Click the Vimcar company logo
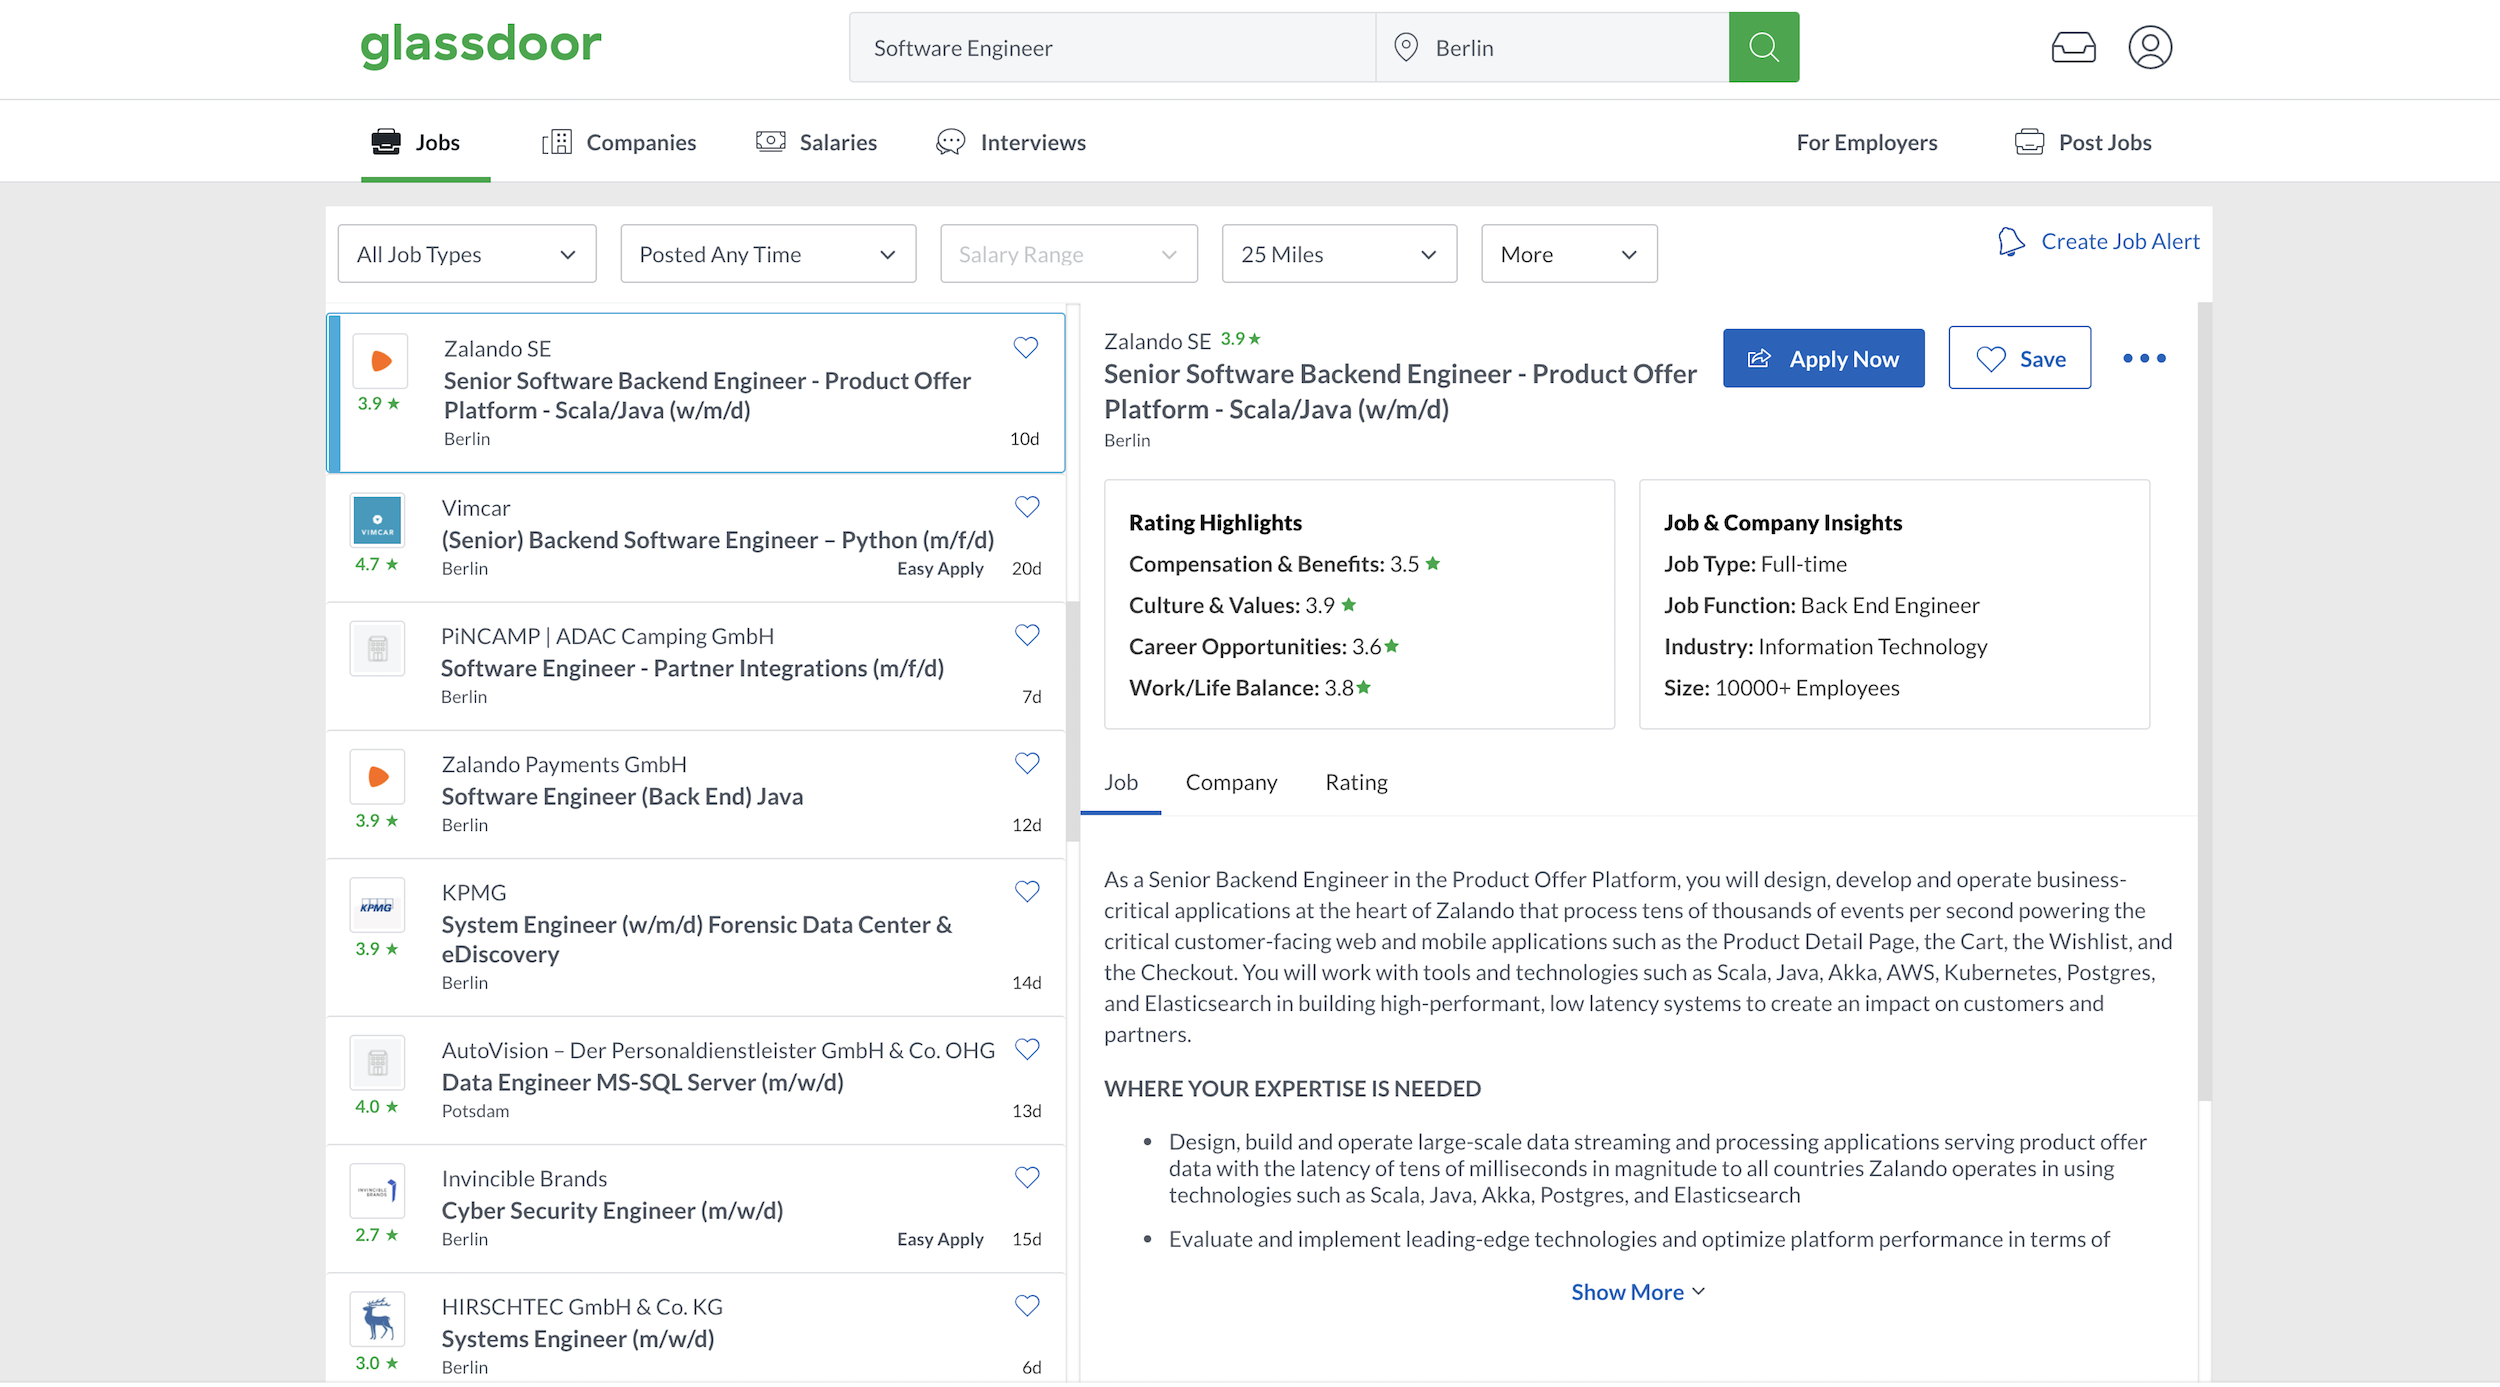Viewport: 2500px width, 1387px height. click(378, 520)
